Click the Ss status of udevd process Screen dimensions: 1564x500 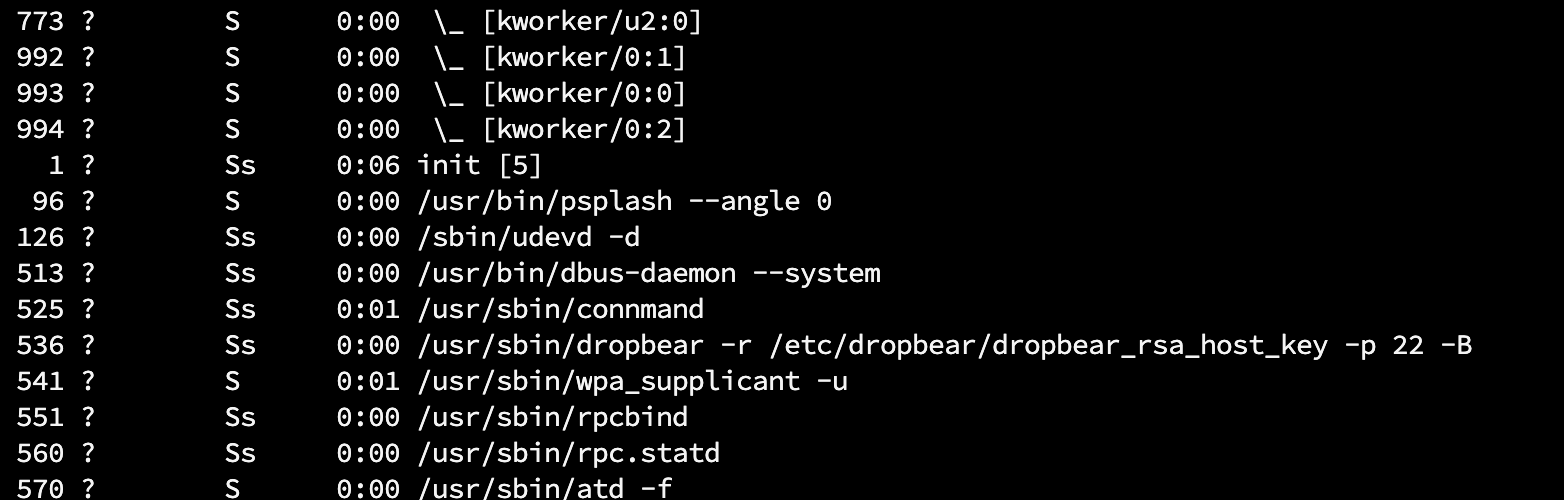tap(240, 237)
